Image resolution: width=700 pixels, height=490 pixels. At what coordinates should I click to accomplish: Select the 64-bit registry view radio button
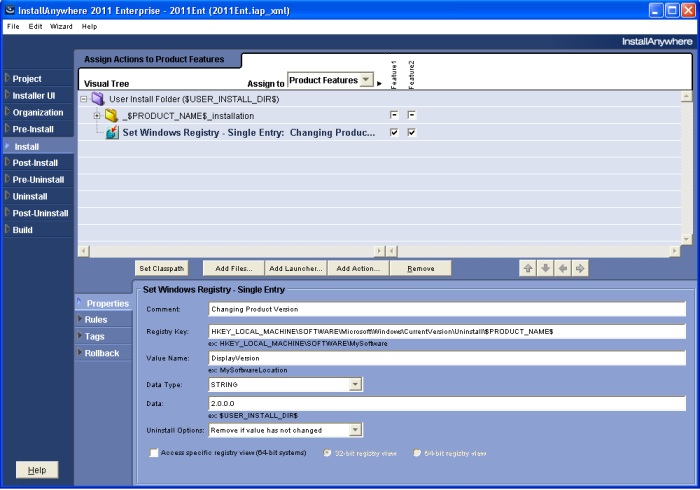click(x=417, y=453)
